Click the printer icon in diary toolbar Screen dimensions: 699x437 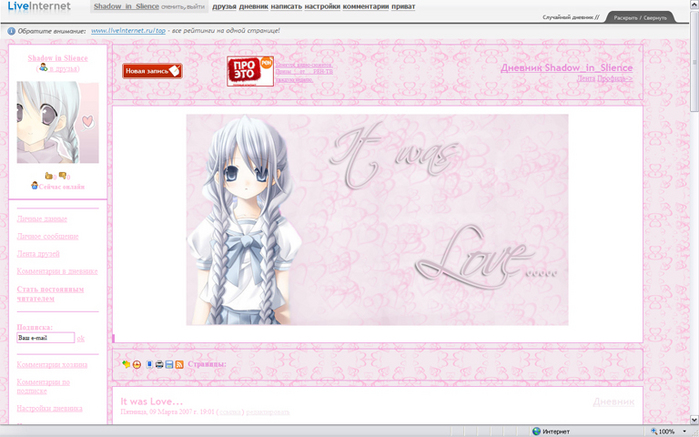[x=159, y=364]
